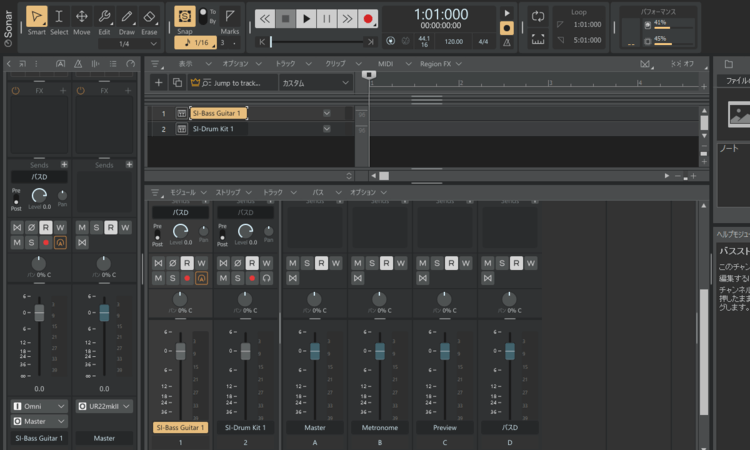
Task: Open the カスタム track control dropdown
Action: [x=314, y=82]
